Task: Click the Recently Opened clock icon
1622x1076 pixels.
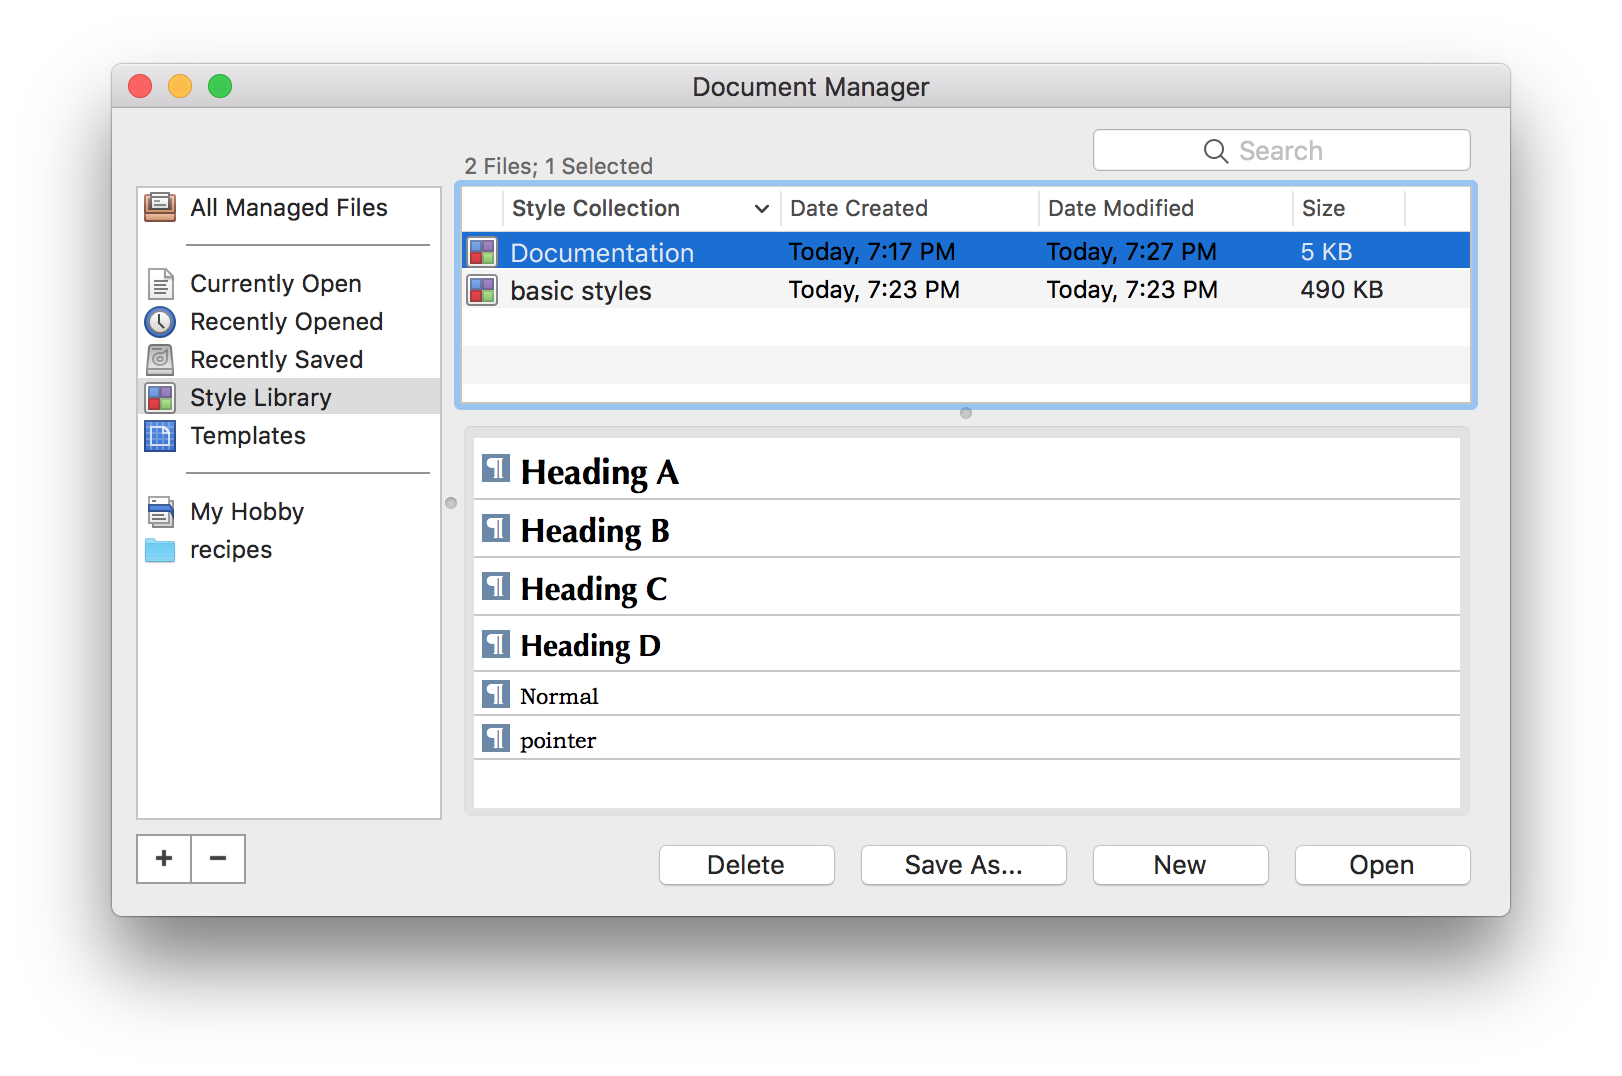Action: 160,322
